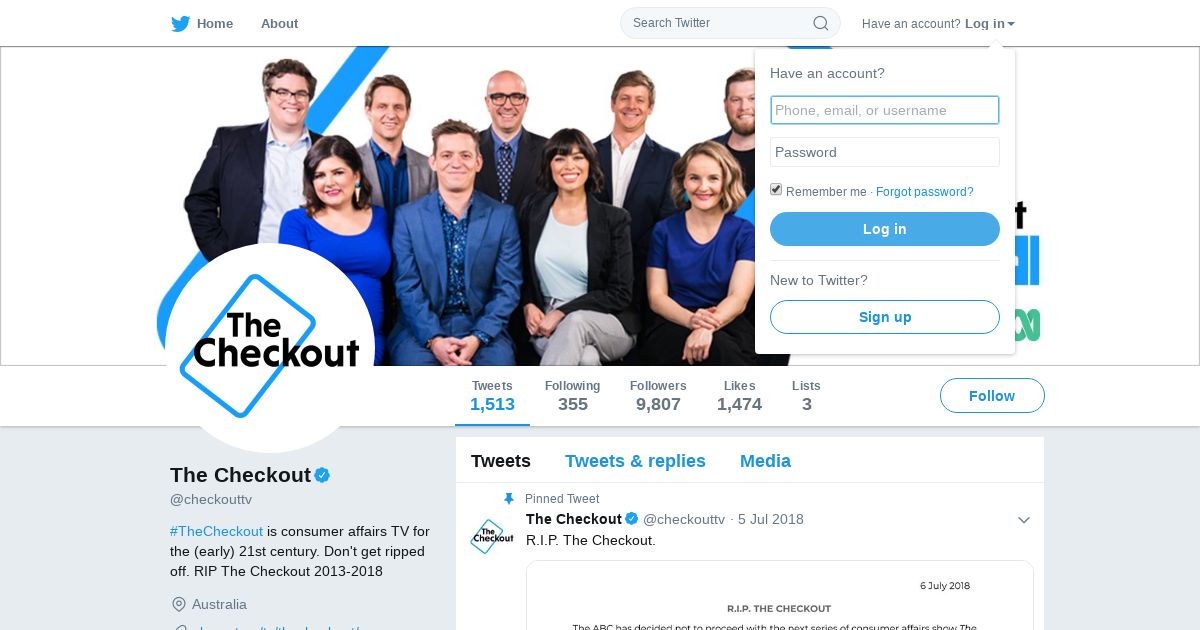Select the About menu item
The width and height of the screenshot is (1200, 630).
(279, 24)
